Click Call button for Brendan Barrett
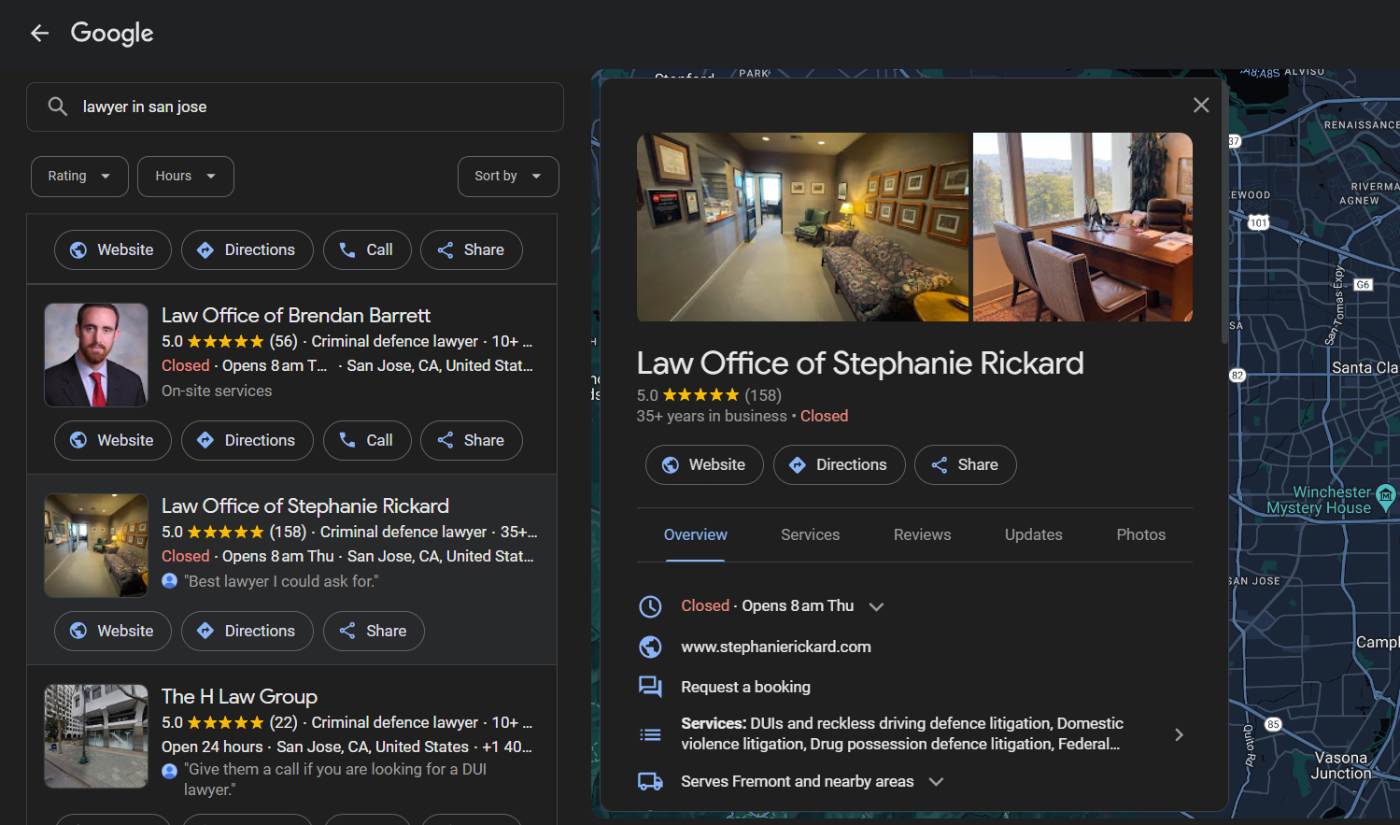The width and height of the screenshot is (1400, 825). click(366, 440)
